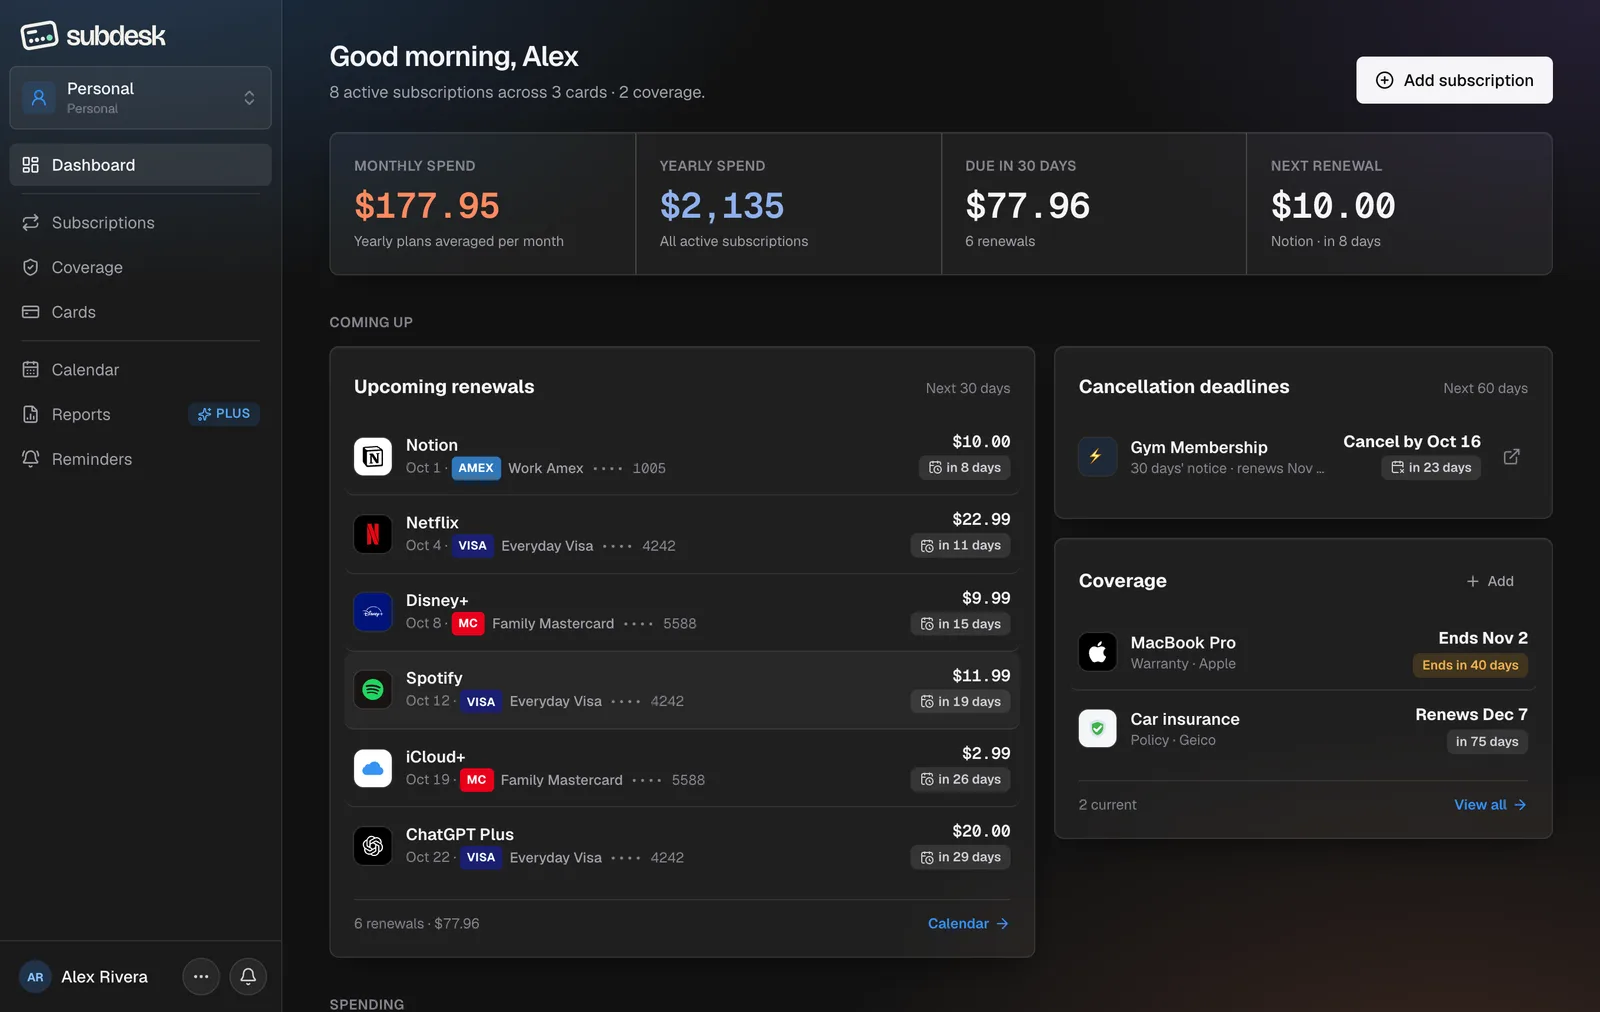The image size is (1600, 1012).
Task: Open the Disney+ subscription name
Action: coord(437,601)
